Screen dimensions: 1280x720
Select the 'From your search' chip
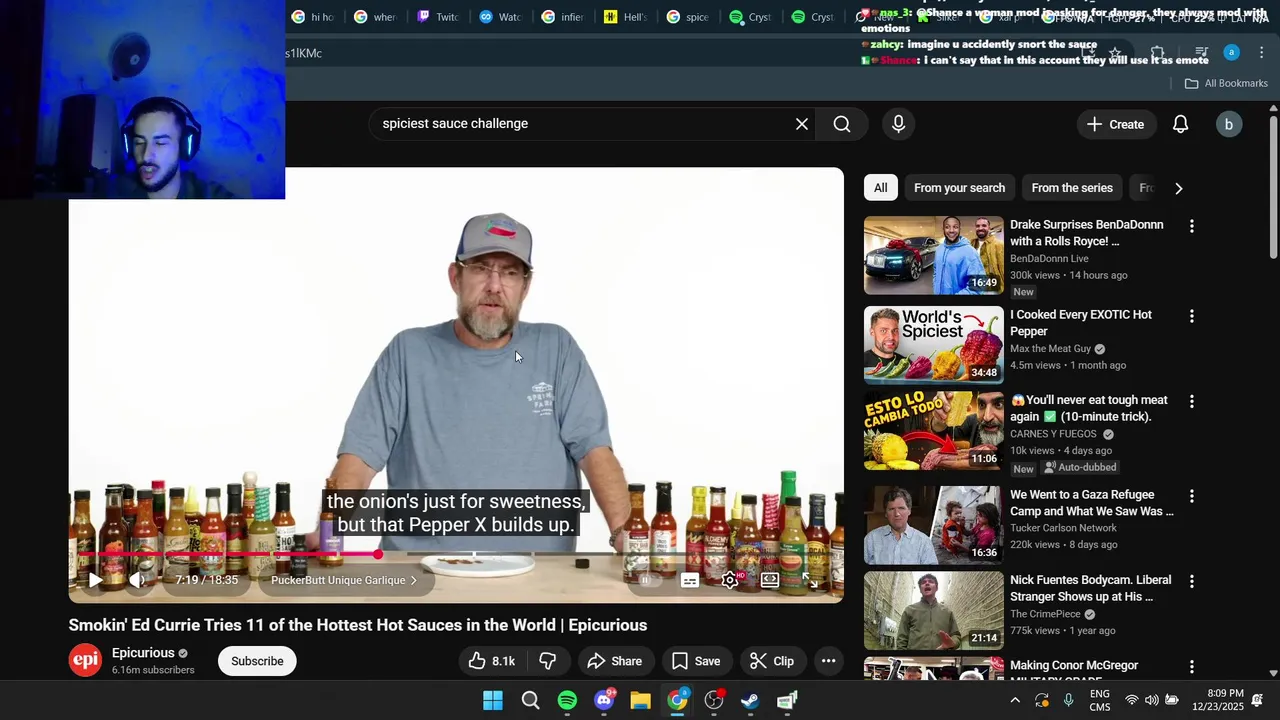click(x=959, y=188)
